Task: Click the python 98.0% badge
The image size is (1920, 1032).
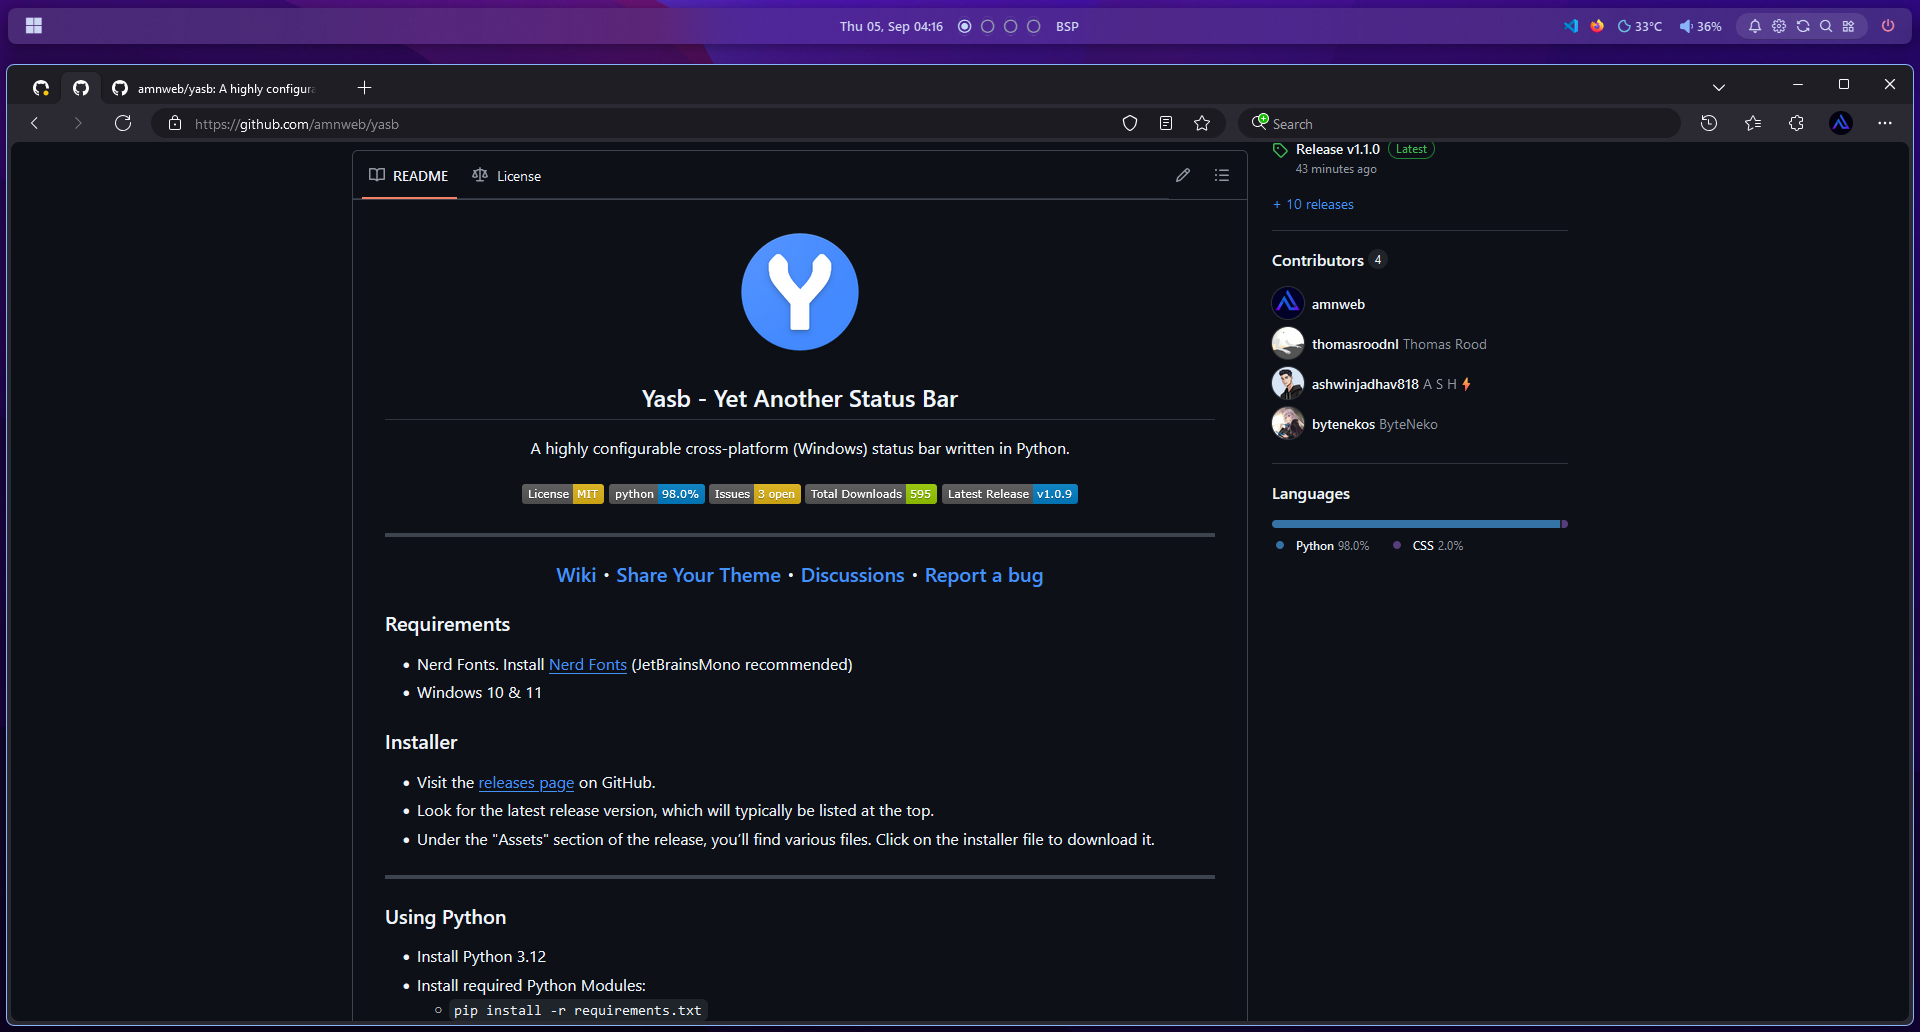Action: [657, 494]
